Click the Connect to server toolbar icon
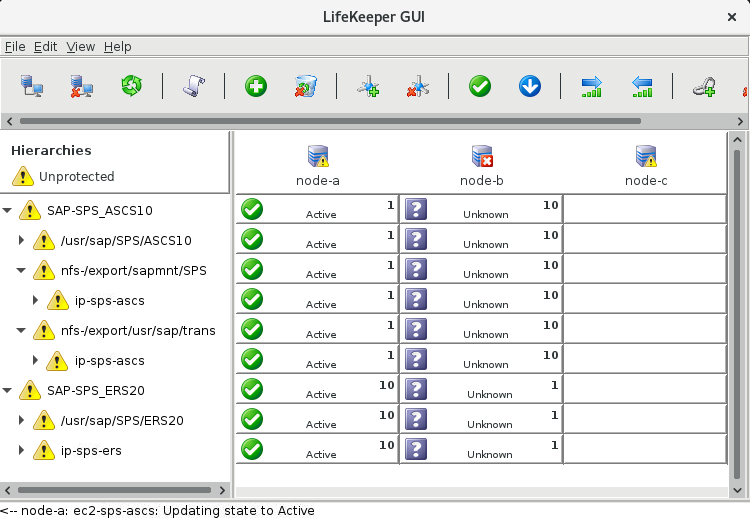The width and height of the screenshot is (750, 518). (x=32, y=87)
